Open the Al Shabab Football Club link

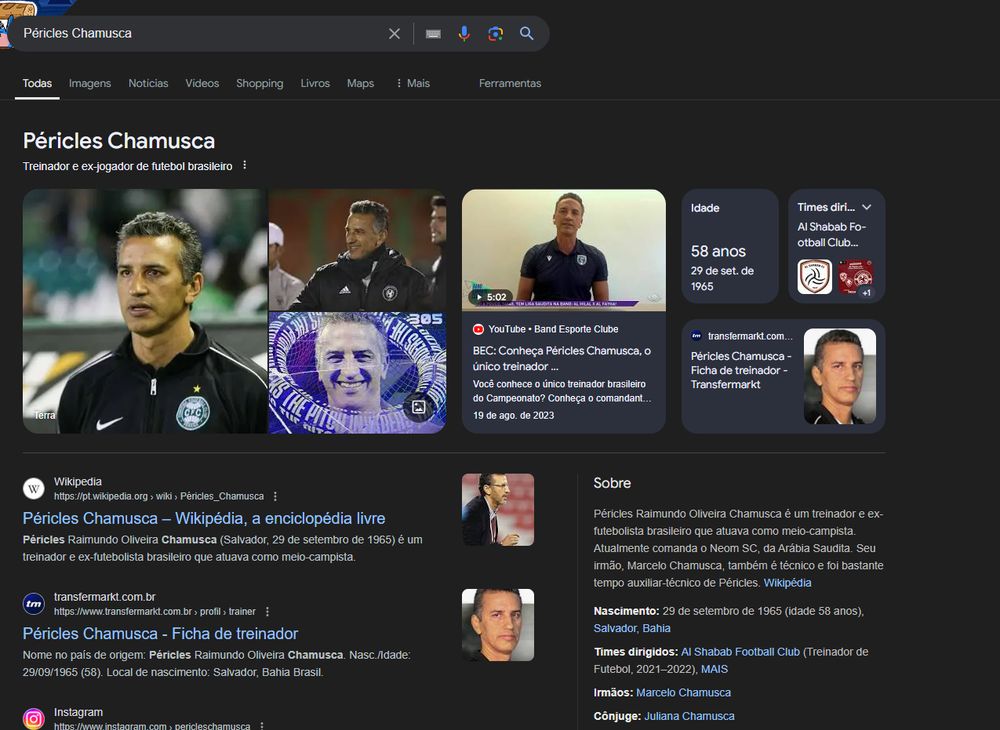(x=740, y=652)
